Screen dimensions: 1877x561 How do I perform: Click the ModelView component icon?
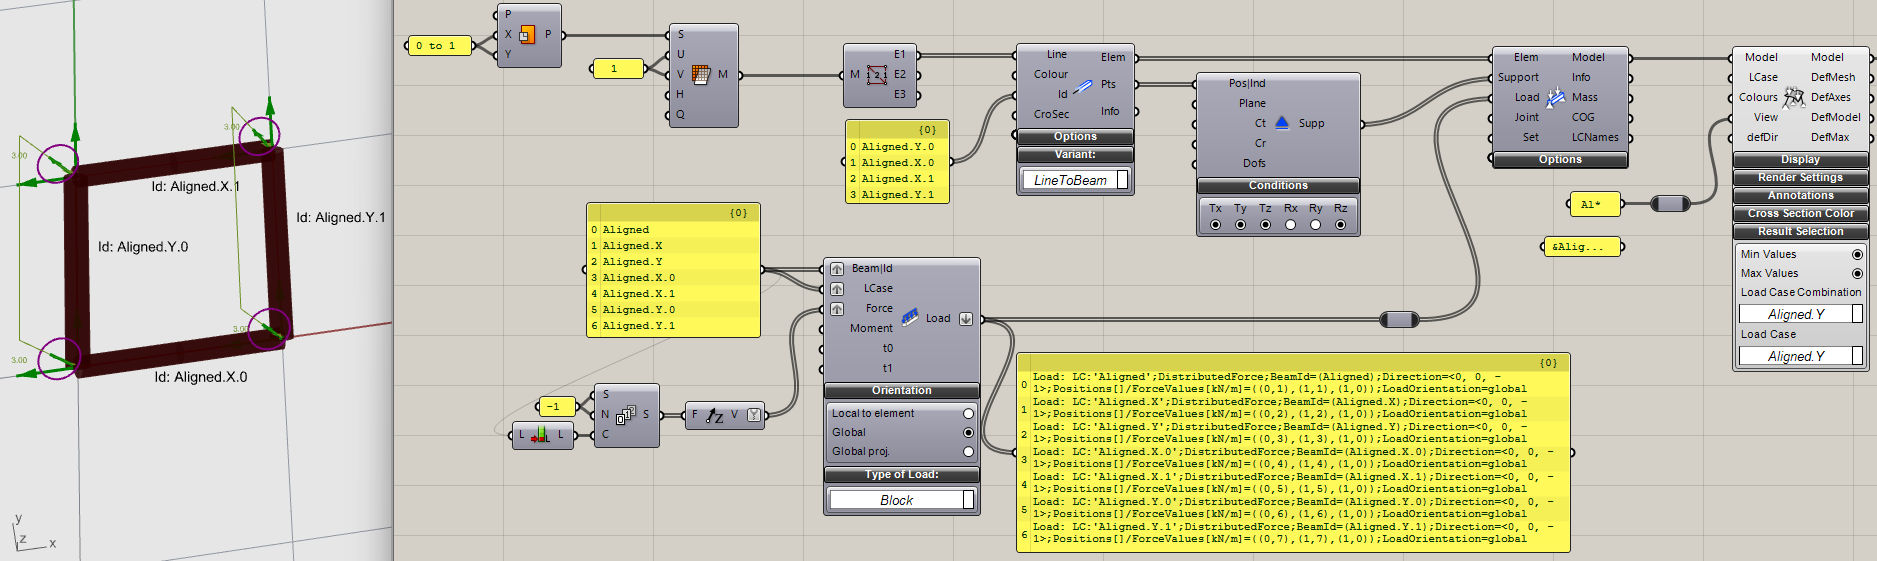click(1794, 97)
